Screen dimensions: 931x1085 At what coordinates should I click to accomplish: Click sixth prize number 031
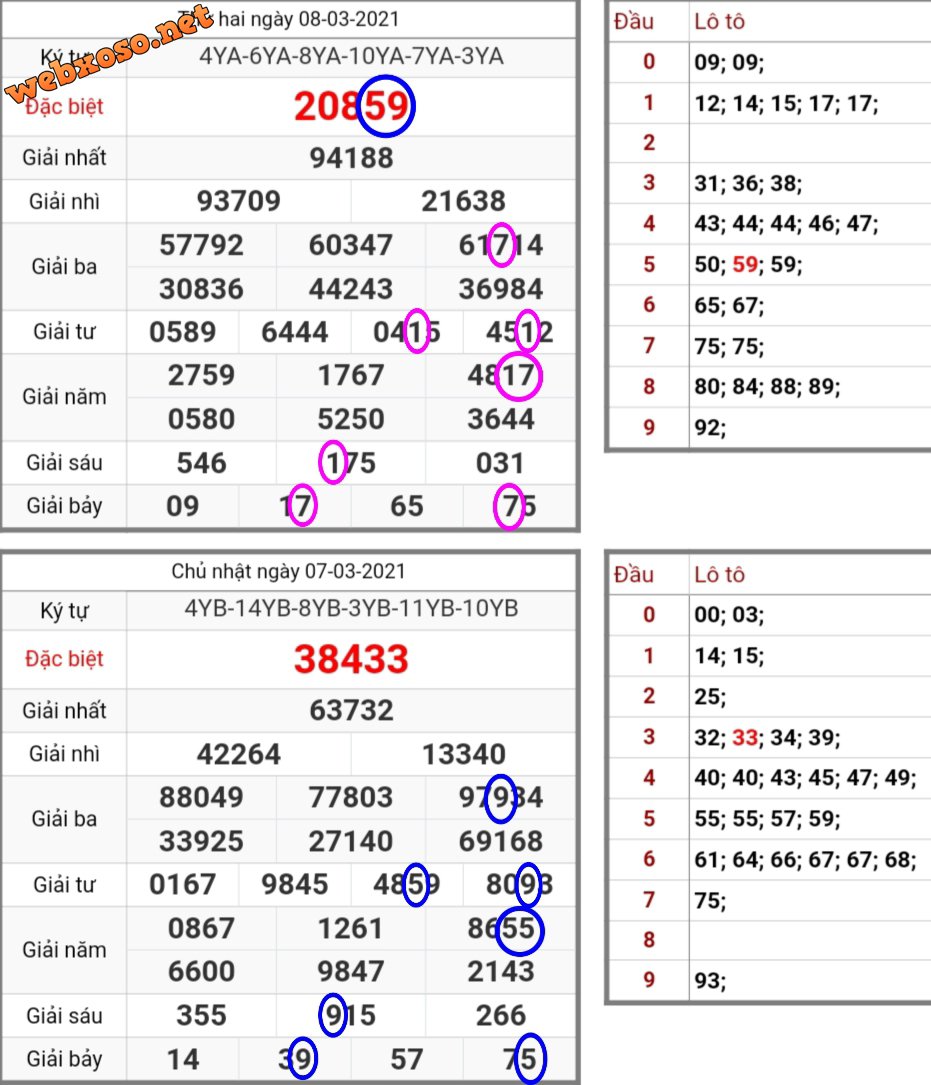pyautogui.click(x=500, y=463)
